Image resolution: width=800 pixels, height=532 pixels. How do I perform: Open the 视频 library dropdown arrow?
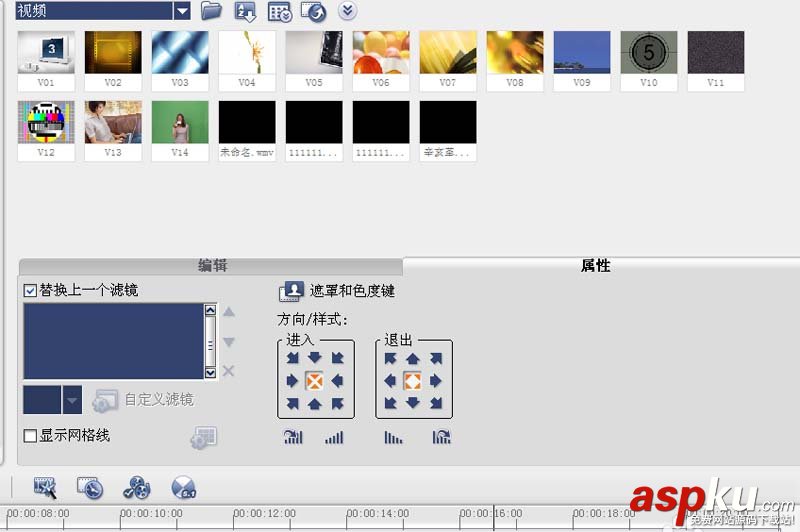click(182, 11)
